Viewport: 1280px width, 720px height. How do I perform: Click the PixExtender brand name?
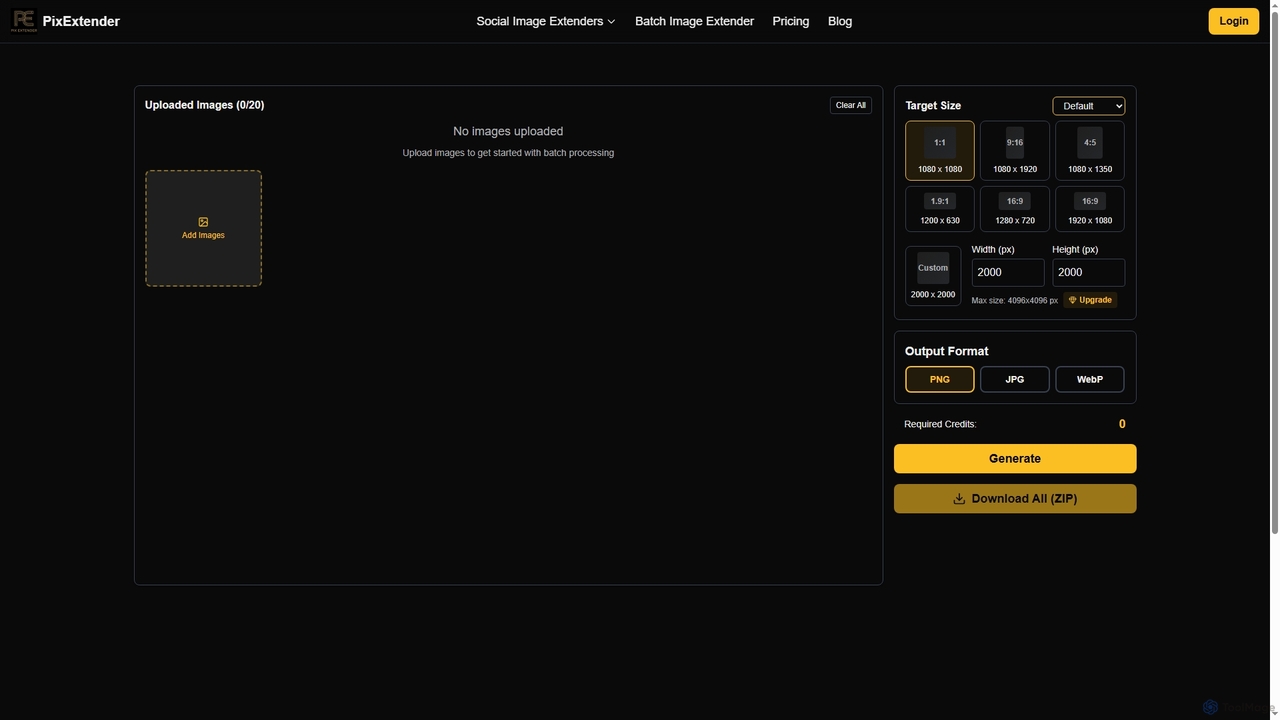pyautogui.click(x=81, y=21)
